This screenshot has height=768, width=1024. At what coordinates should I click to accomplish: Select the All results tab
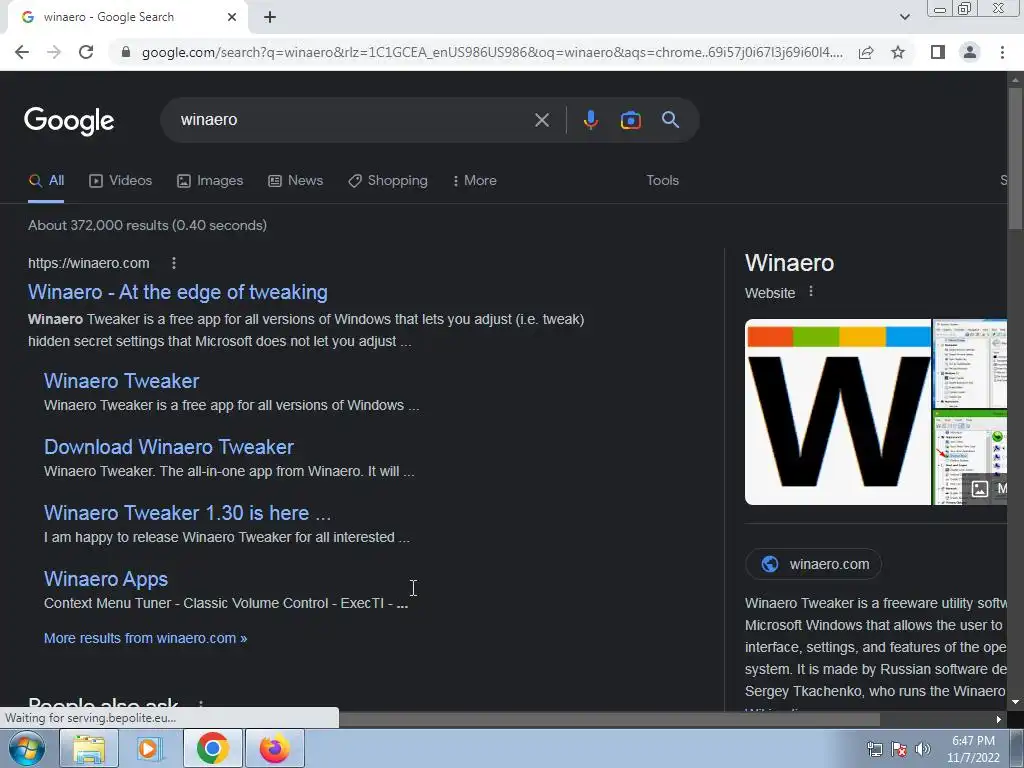coord(46,181)
